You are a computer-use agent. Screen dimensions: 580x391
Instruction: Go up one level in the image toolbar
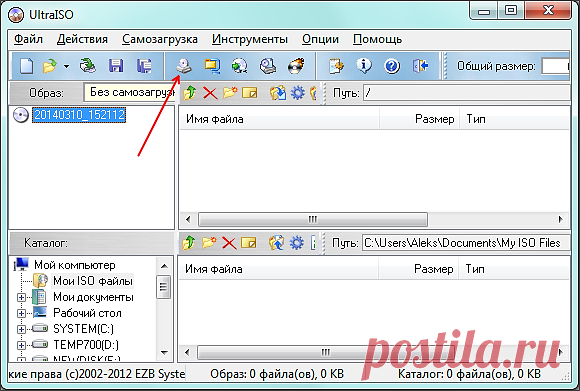point(190,92)
